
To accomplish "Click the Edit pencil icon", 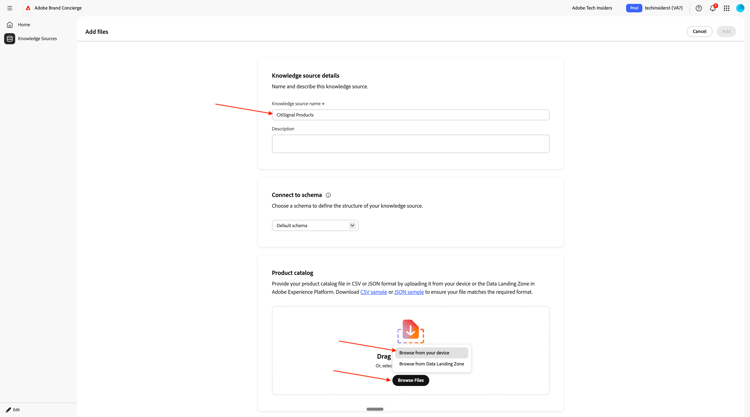I will pos(8,410).
